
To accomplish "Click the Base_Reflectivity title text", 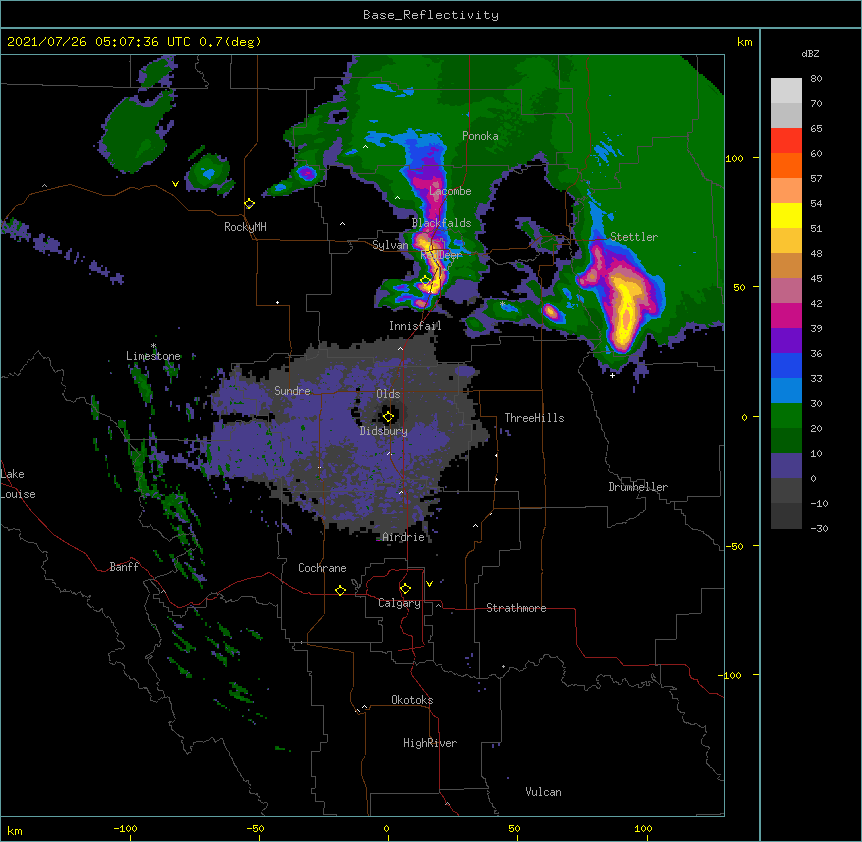I will tap(431, 15).
